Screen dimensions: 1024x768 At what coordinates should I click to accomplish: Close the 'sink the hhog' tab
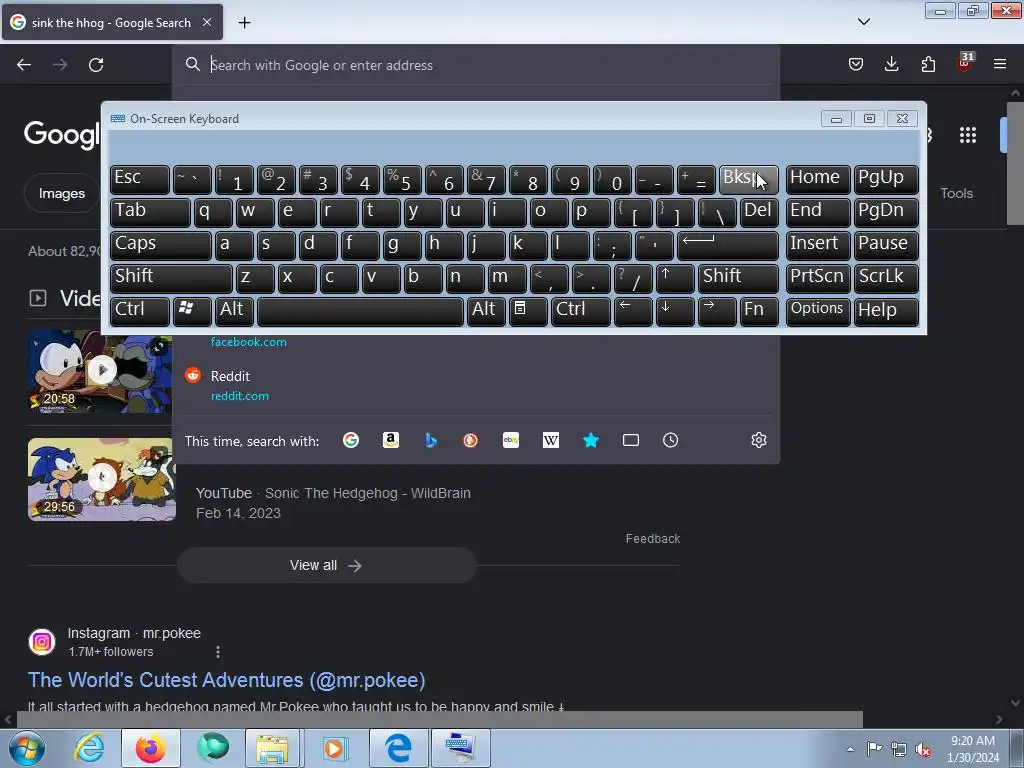(x=207, y=22)
